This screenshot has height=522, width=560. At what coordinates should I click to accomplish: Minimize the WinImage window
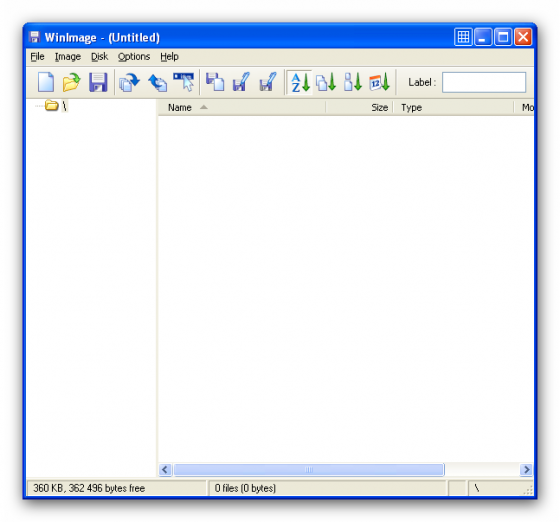pos(483,36)
